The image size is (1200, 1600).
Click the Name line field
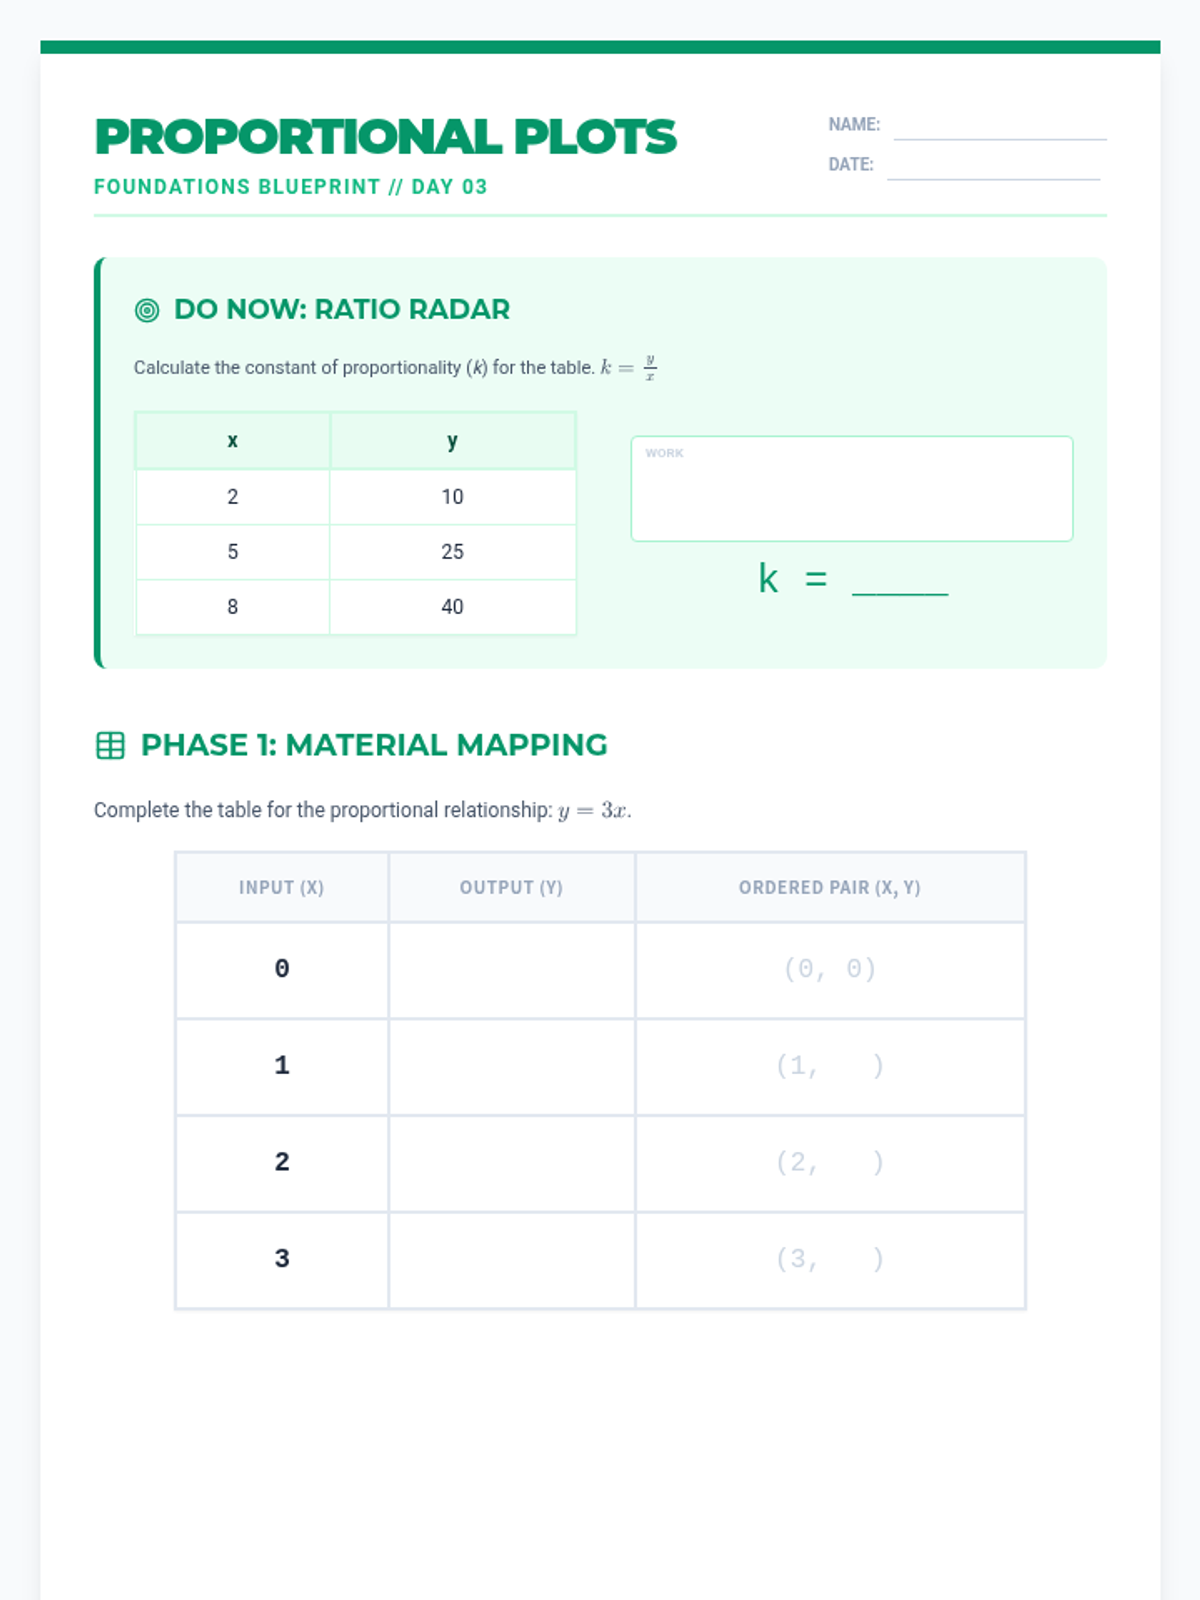click(x=1000, y=127)
